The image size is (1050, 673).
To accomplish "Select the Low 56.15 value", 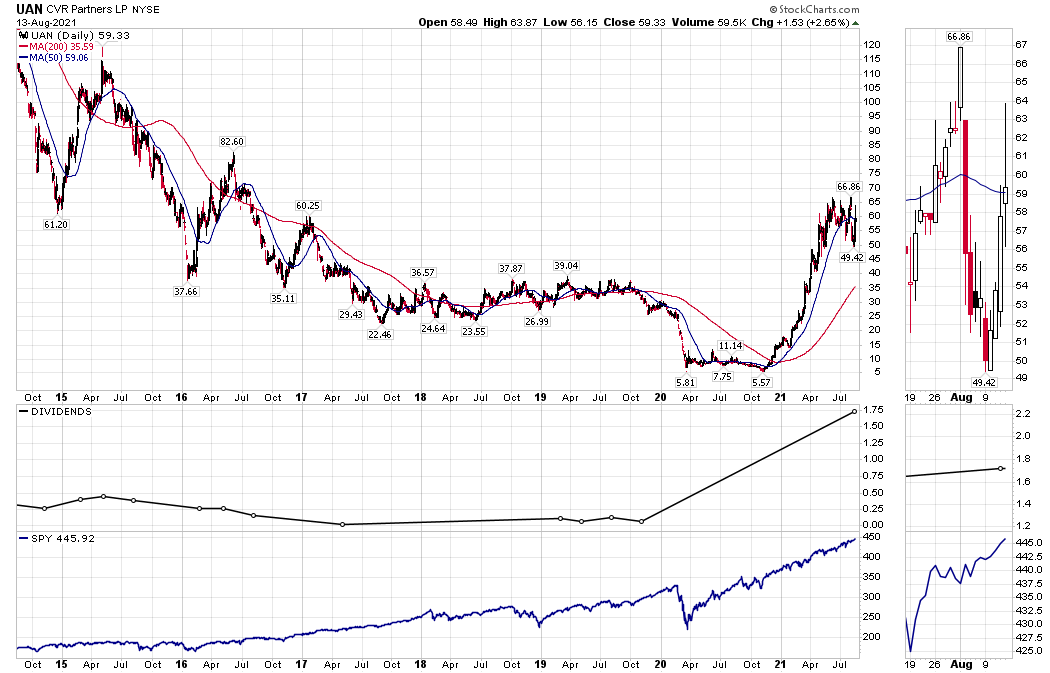I will pyautogui.click(x=570, y=22).
